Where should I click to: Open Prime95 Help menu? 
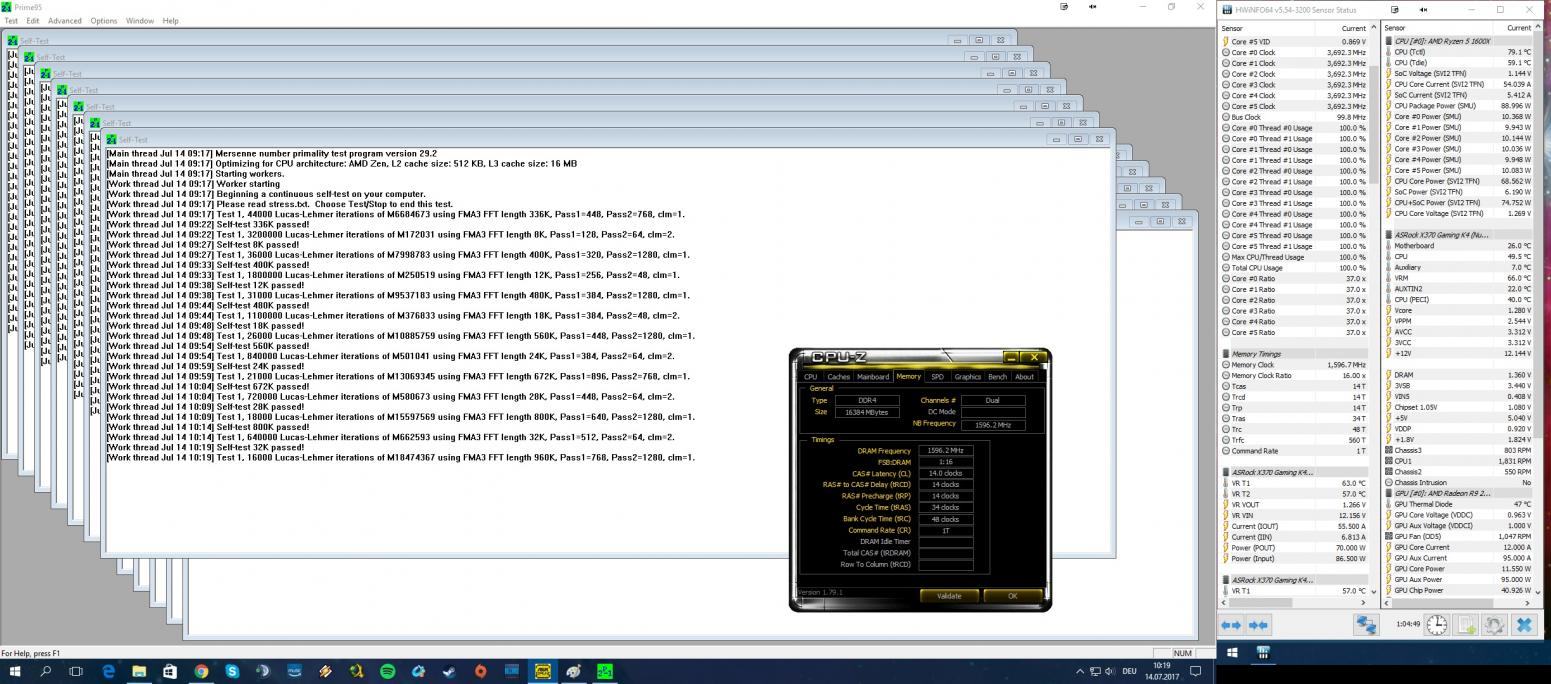(x=170, y=21)
